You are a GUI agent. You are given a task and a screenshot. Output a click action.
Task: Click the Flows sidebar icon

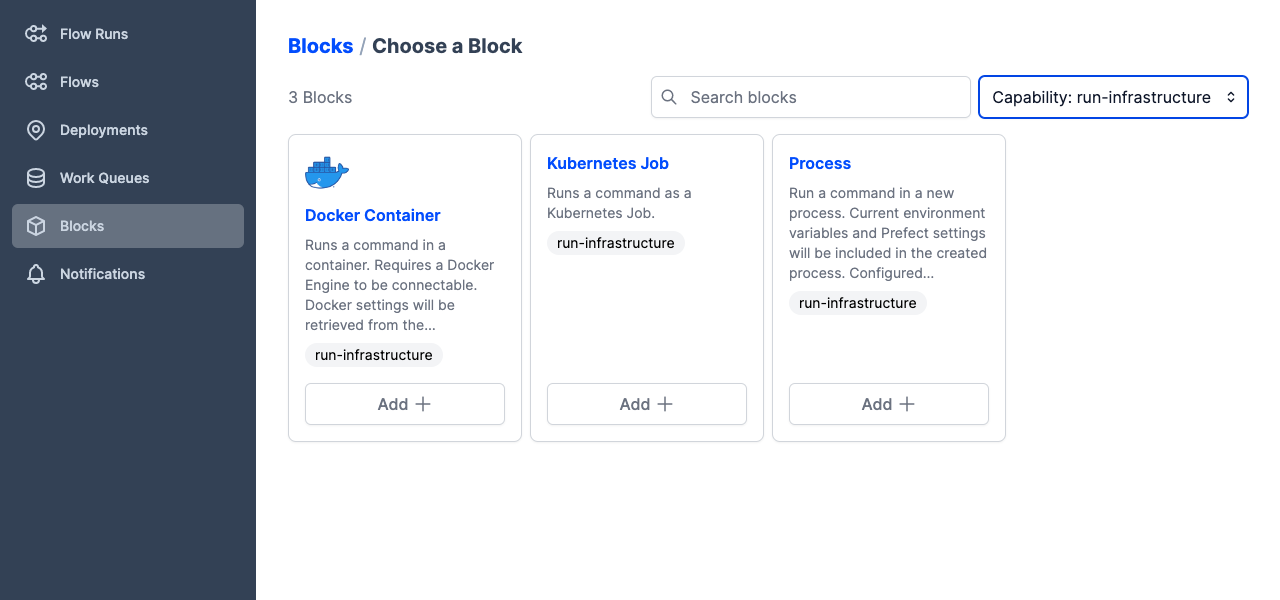pos(36,82)
